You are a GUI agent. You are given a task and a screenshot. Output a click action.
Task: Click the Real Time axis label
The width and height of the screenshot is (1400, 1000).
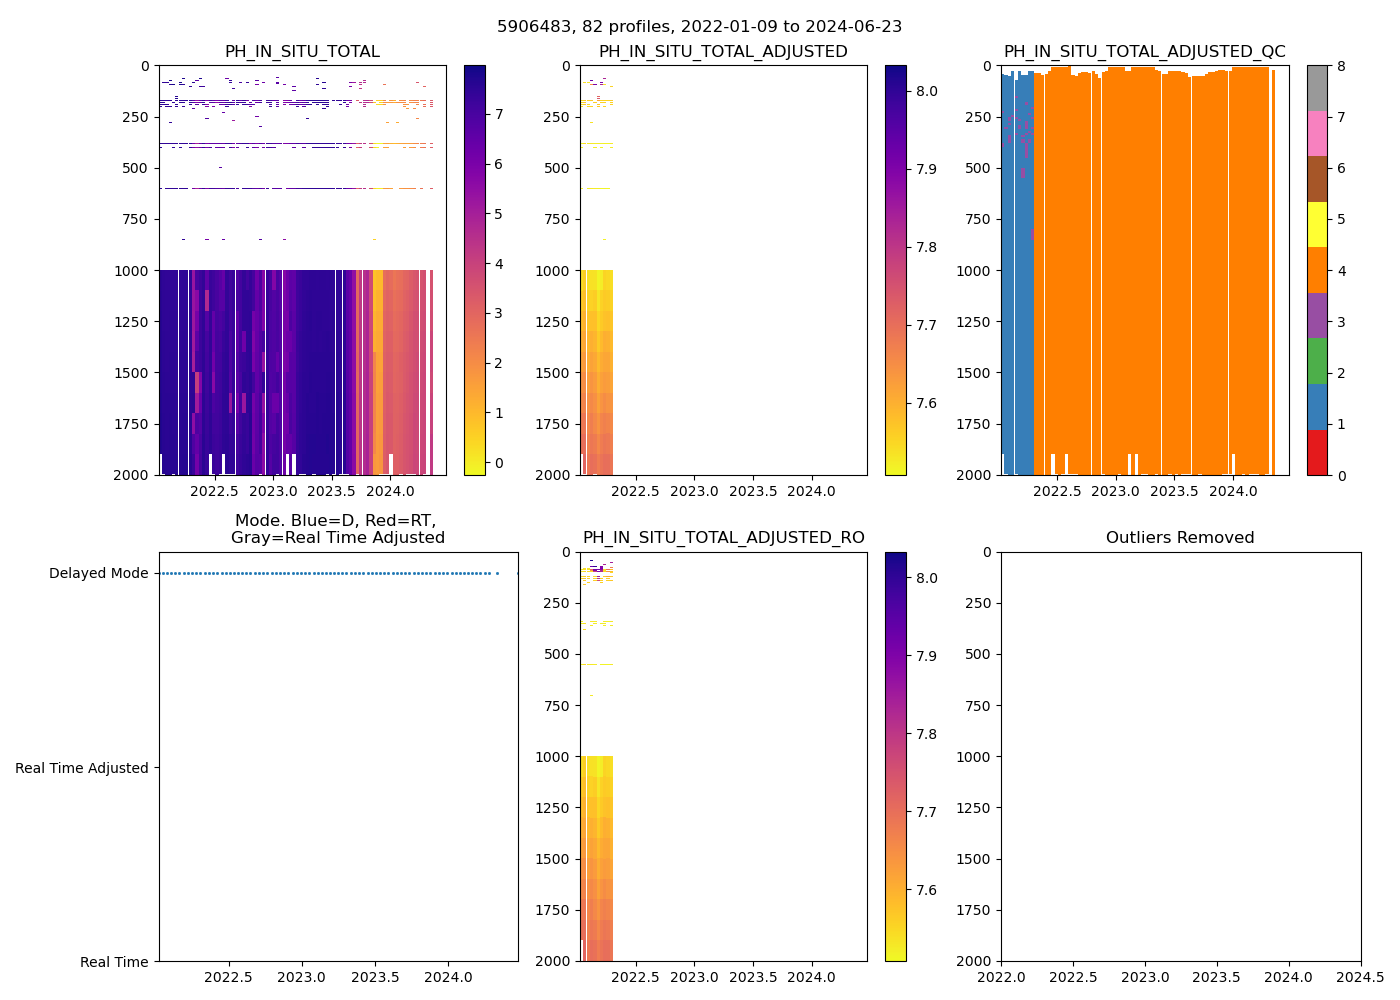114,962
